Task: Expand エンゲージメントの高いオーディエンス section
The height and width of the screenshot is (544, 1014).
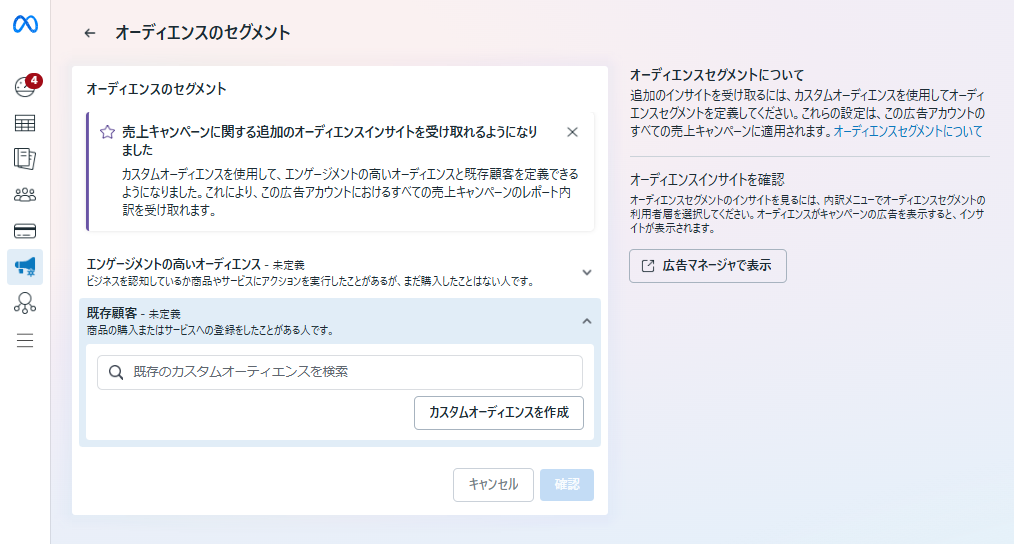Action: point(586,272)
